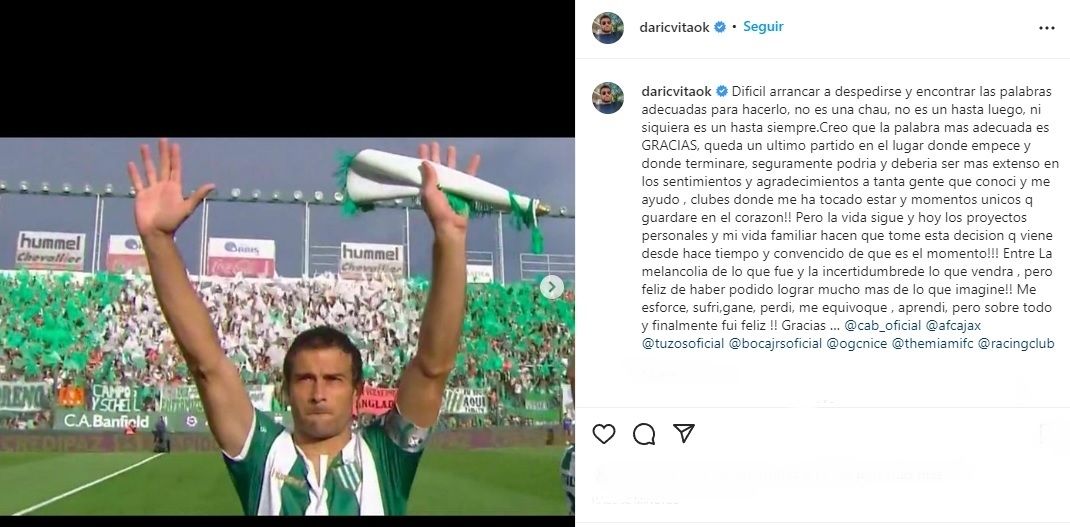The image size is (1070, 527).
Task: Go to the @themiamifc mention
Action: pyautogui.click(x=933, y=343)
